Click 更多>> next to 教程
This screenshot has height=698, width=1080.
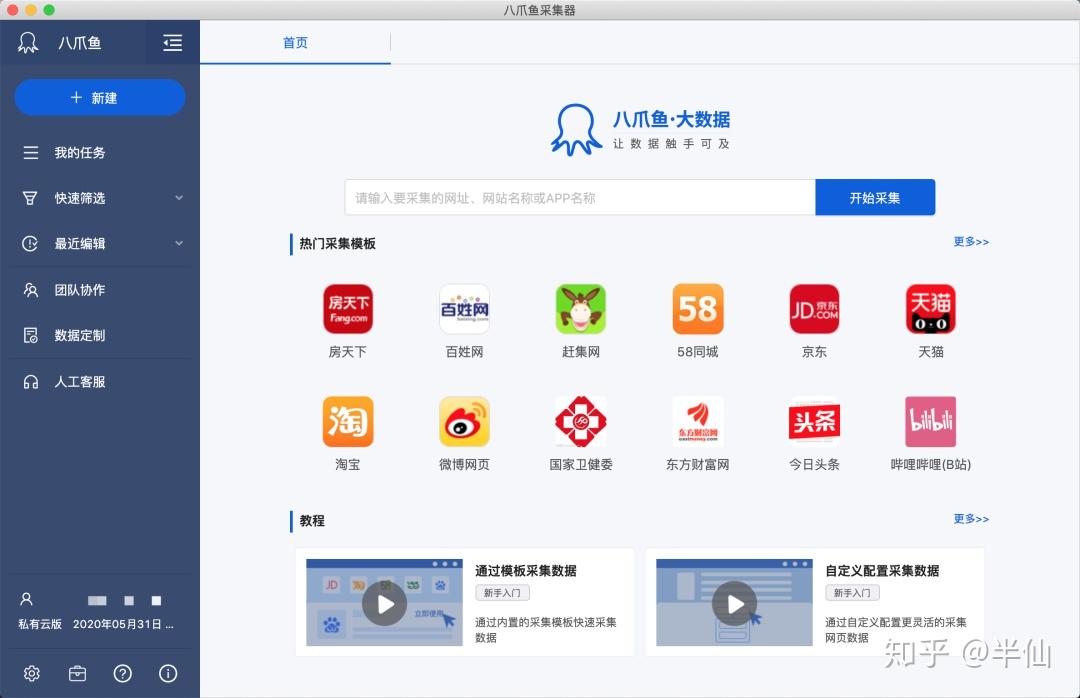tap(971, 519)
